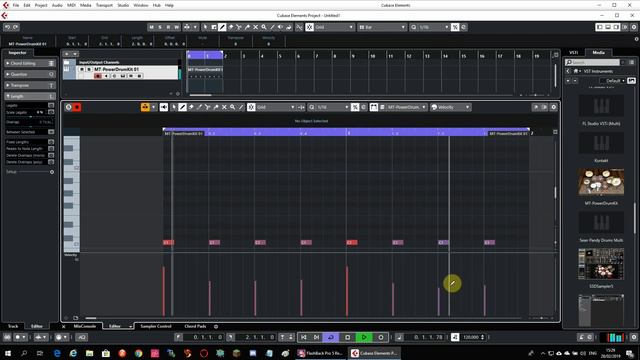The image size is (640, 360).
Task: Toggle the Cycle loop button in transport
Action: click(331, 337)
